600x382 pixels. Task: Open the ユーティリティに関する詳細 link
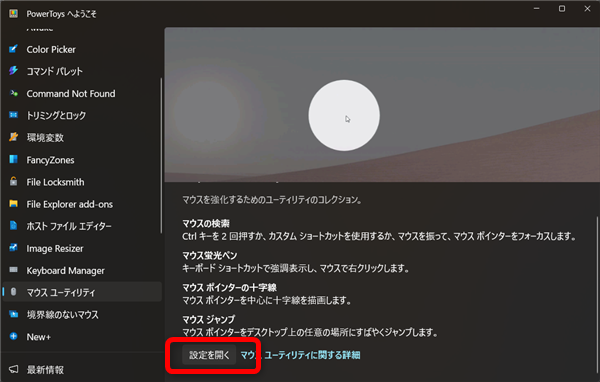coord(300,355)
